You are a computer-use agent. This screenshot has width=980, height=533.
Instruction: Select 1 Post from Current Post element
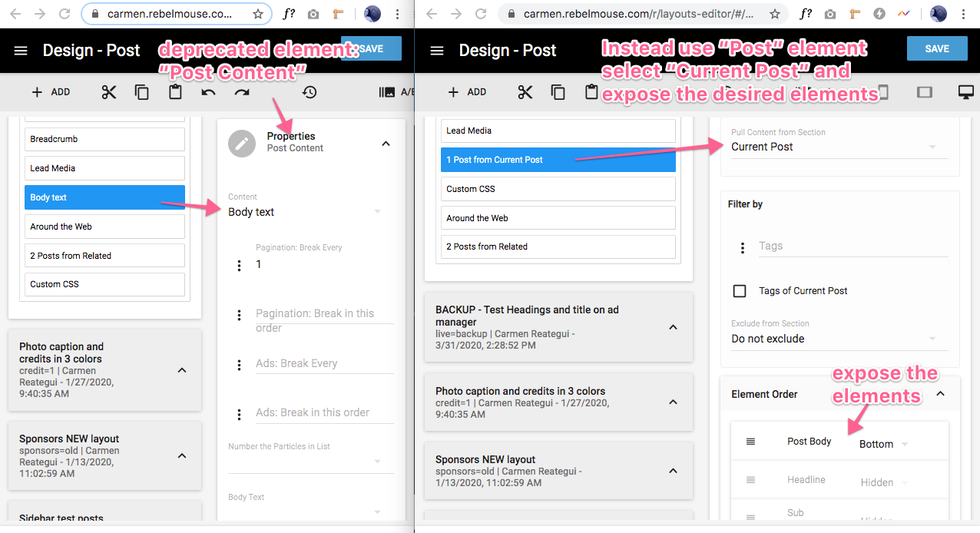[x=558, y=159]
